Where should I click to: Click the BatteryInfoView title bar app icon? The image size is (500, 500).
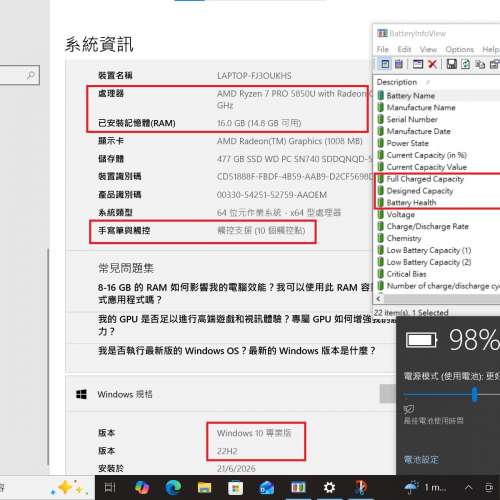pyautogui.click(x=382, y=33)
